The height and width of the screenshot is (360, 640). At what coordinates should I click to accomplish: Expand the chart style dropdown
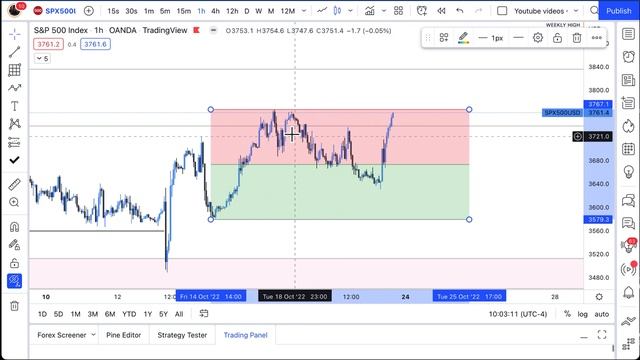point(350,11)
